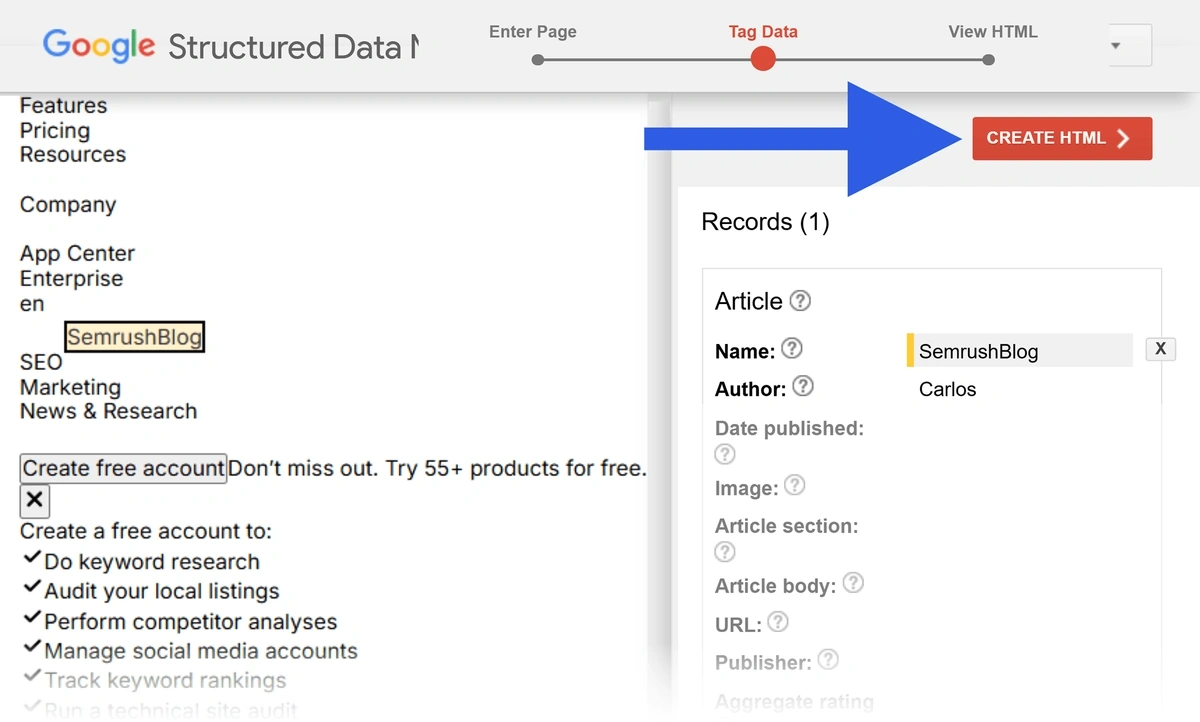Click Manage social media accounts item
Image resolution: width=1200 pixels, height=722 pixels.
pyautogui.click(x=201, y=651)
